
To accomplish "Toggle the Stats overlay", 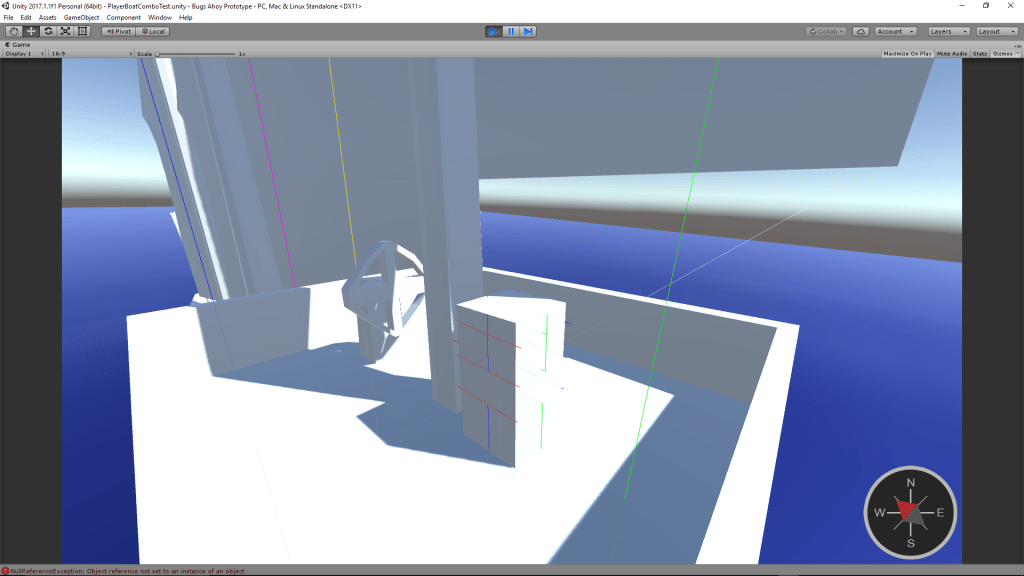I will pos(980,53).
